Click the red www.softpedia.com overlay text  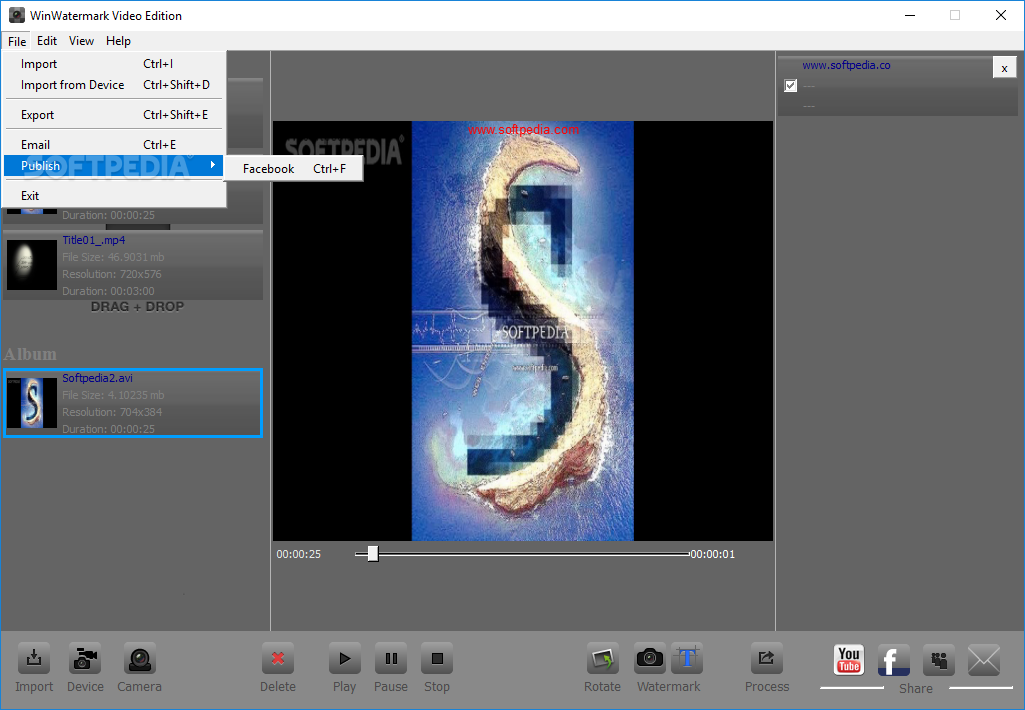pyautogui.click(x=523, y=129)
